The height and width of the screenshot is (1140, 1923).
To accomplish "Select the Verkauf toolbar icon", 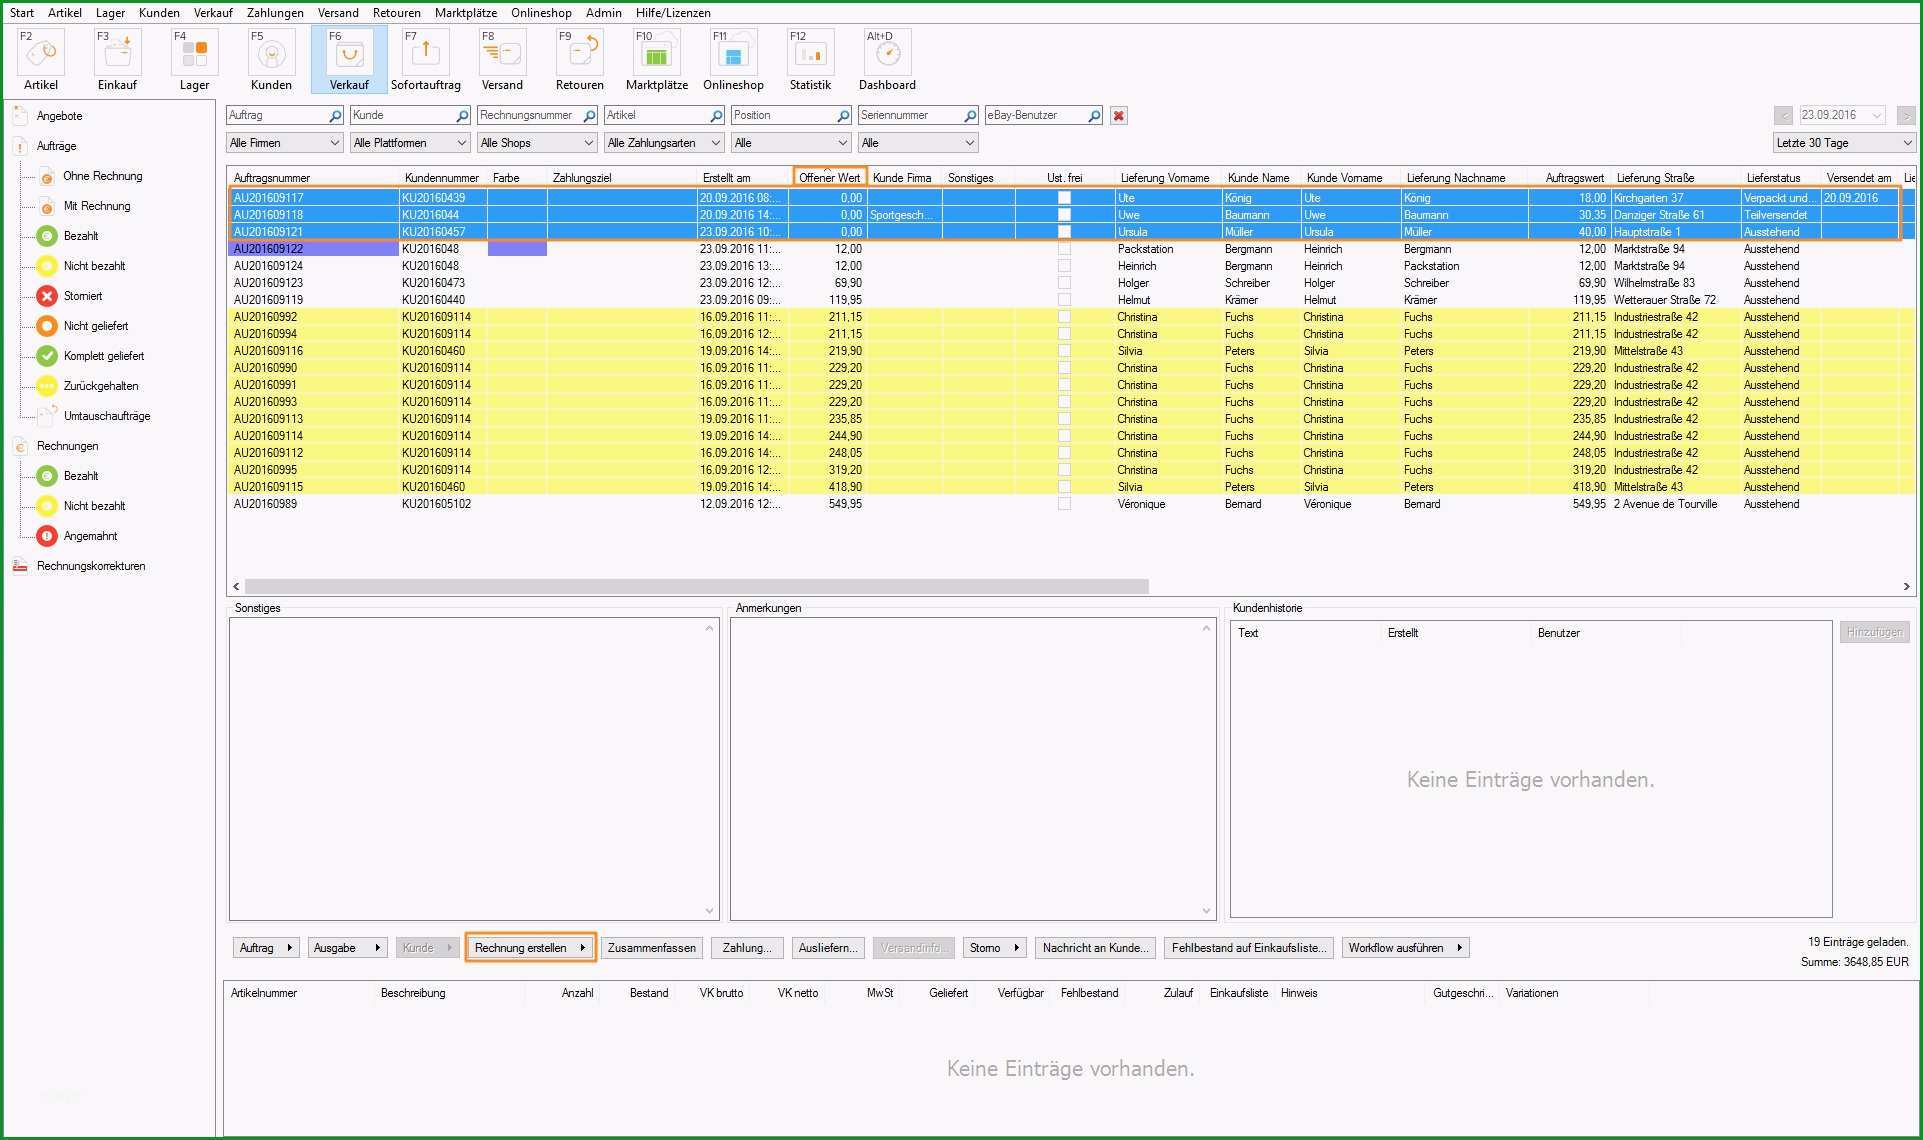I will pyautogui.click(x=349, y=60).
